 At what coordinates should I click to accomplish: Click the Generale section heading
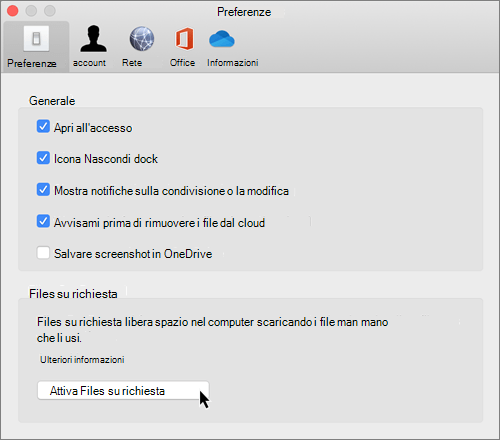click(x=52, y=101)
